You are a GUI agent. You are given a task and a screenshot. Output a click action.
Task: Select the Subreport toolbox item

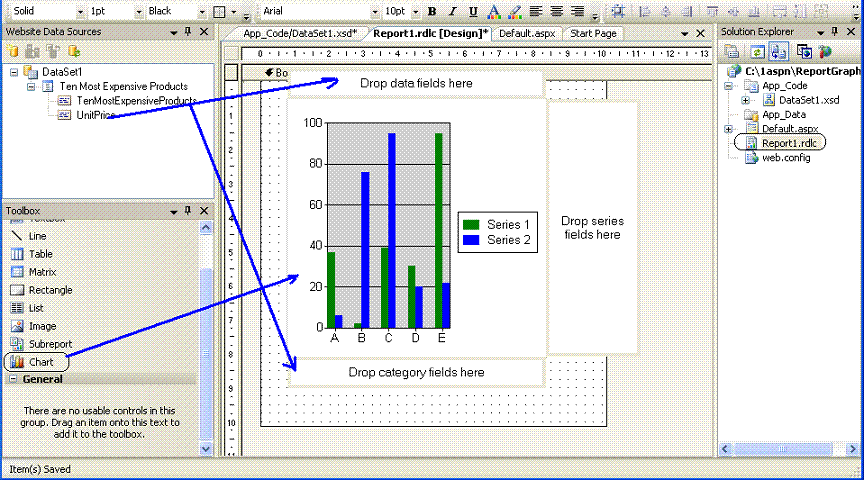click(x=50, y=344)
